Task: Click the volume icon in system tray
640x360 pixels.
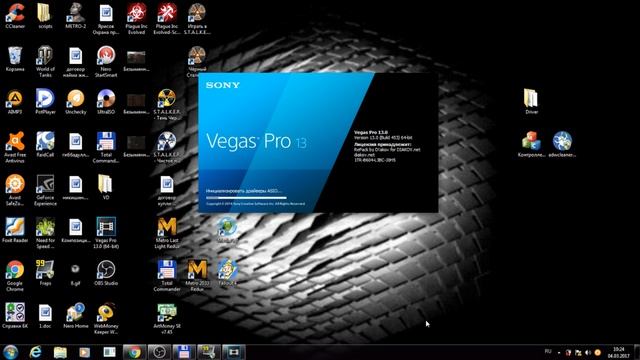Action: (588, 353)
